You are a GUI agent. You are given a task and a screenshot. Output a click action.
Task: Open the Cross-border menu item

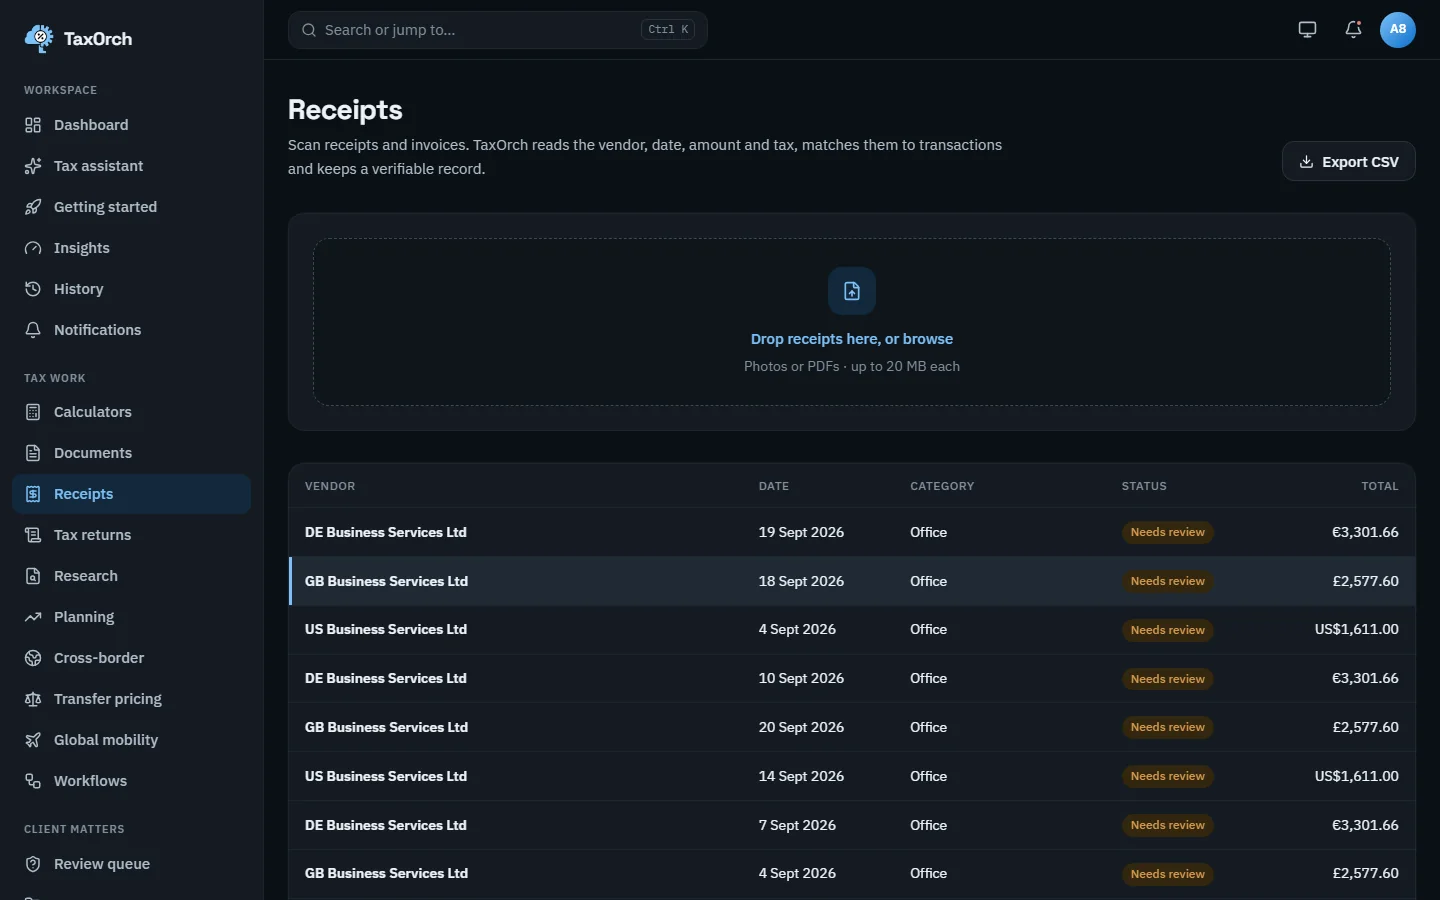click(132, 658)
